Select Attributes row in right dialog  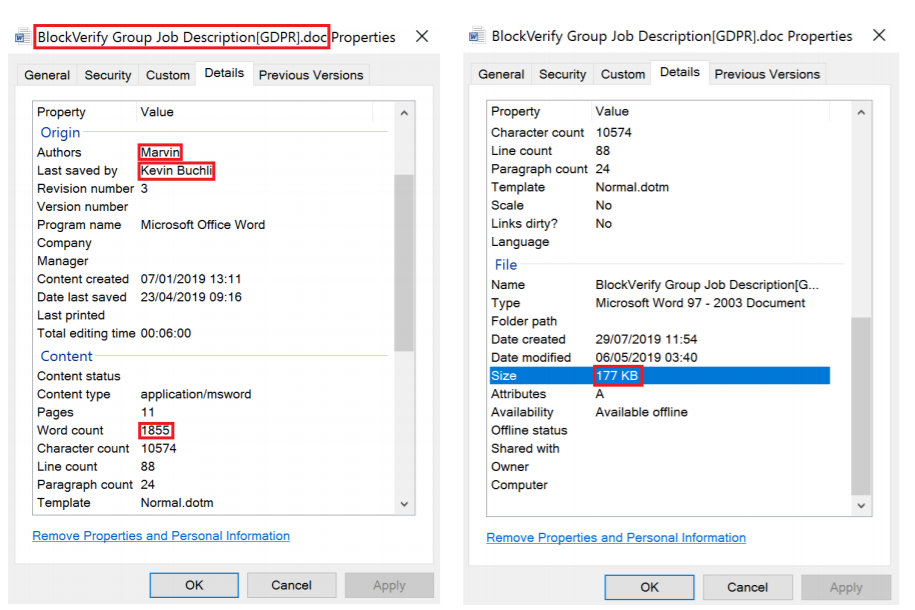point(659,394)
